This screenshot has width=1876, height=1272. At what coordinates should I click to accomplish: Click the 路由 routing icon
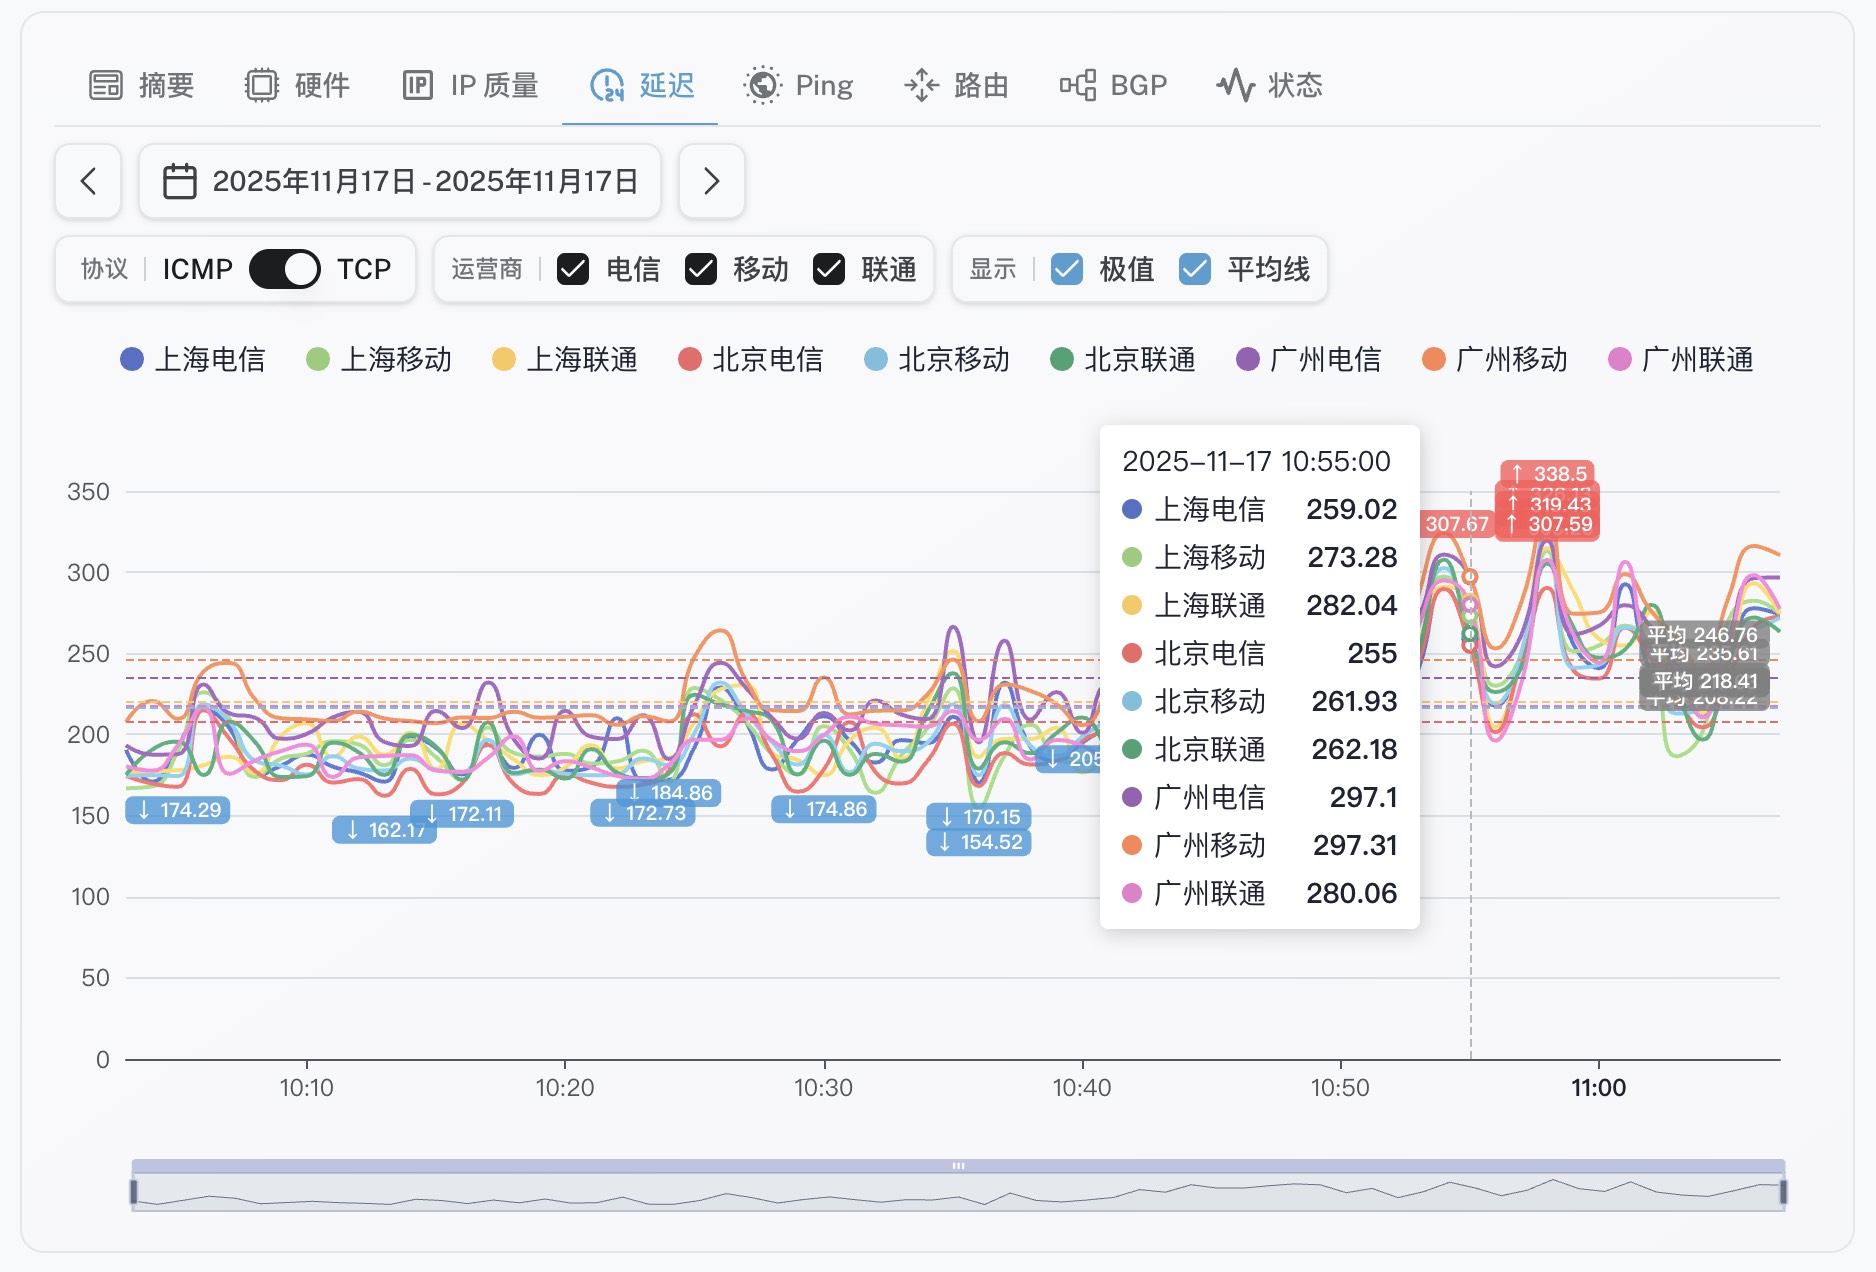pyautogui.click(x=921, y=85)
